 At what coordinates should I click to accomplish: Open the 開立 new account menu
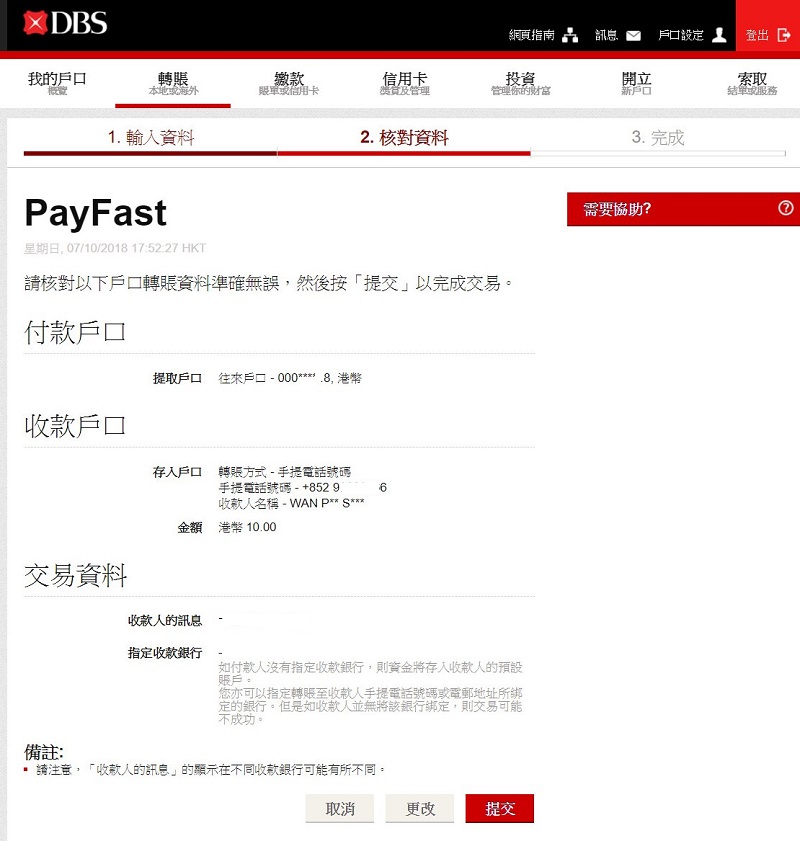point(636,84)
